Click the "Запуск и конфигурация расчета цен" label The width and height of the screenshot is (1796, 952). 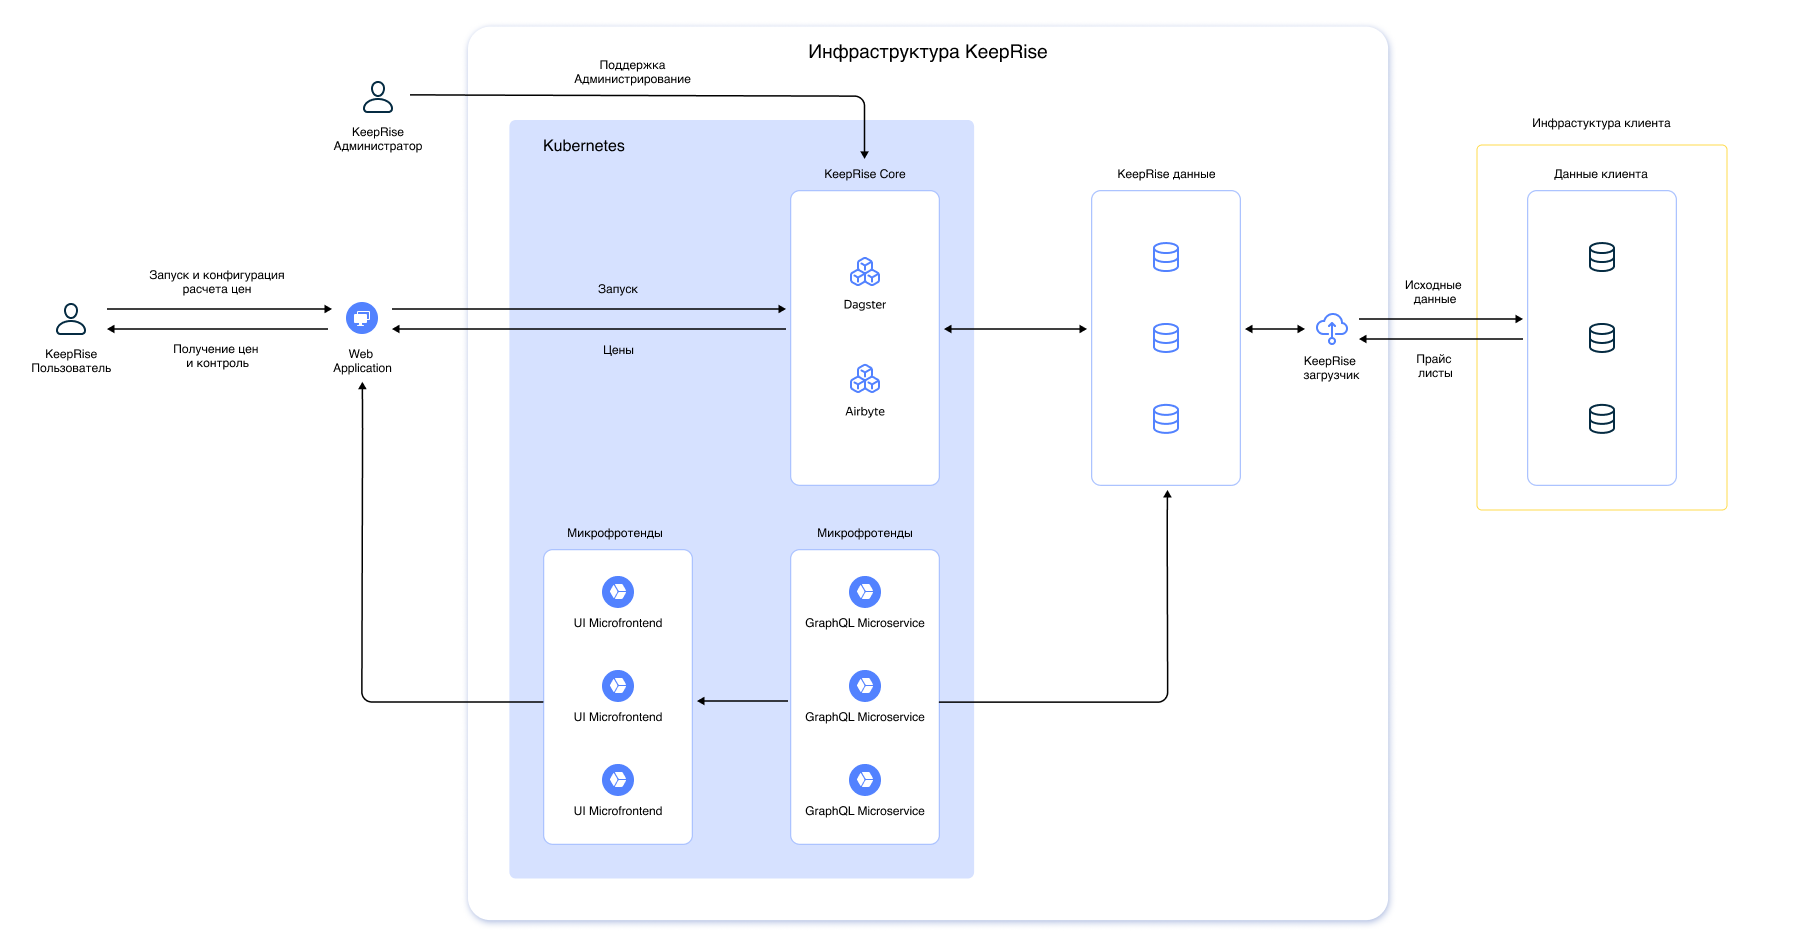[x=217, y=282]
